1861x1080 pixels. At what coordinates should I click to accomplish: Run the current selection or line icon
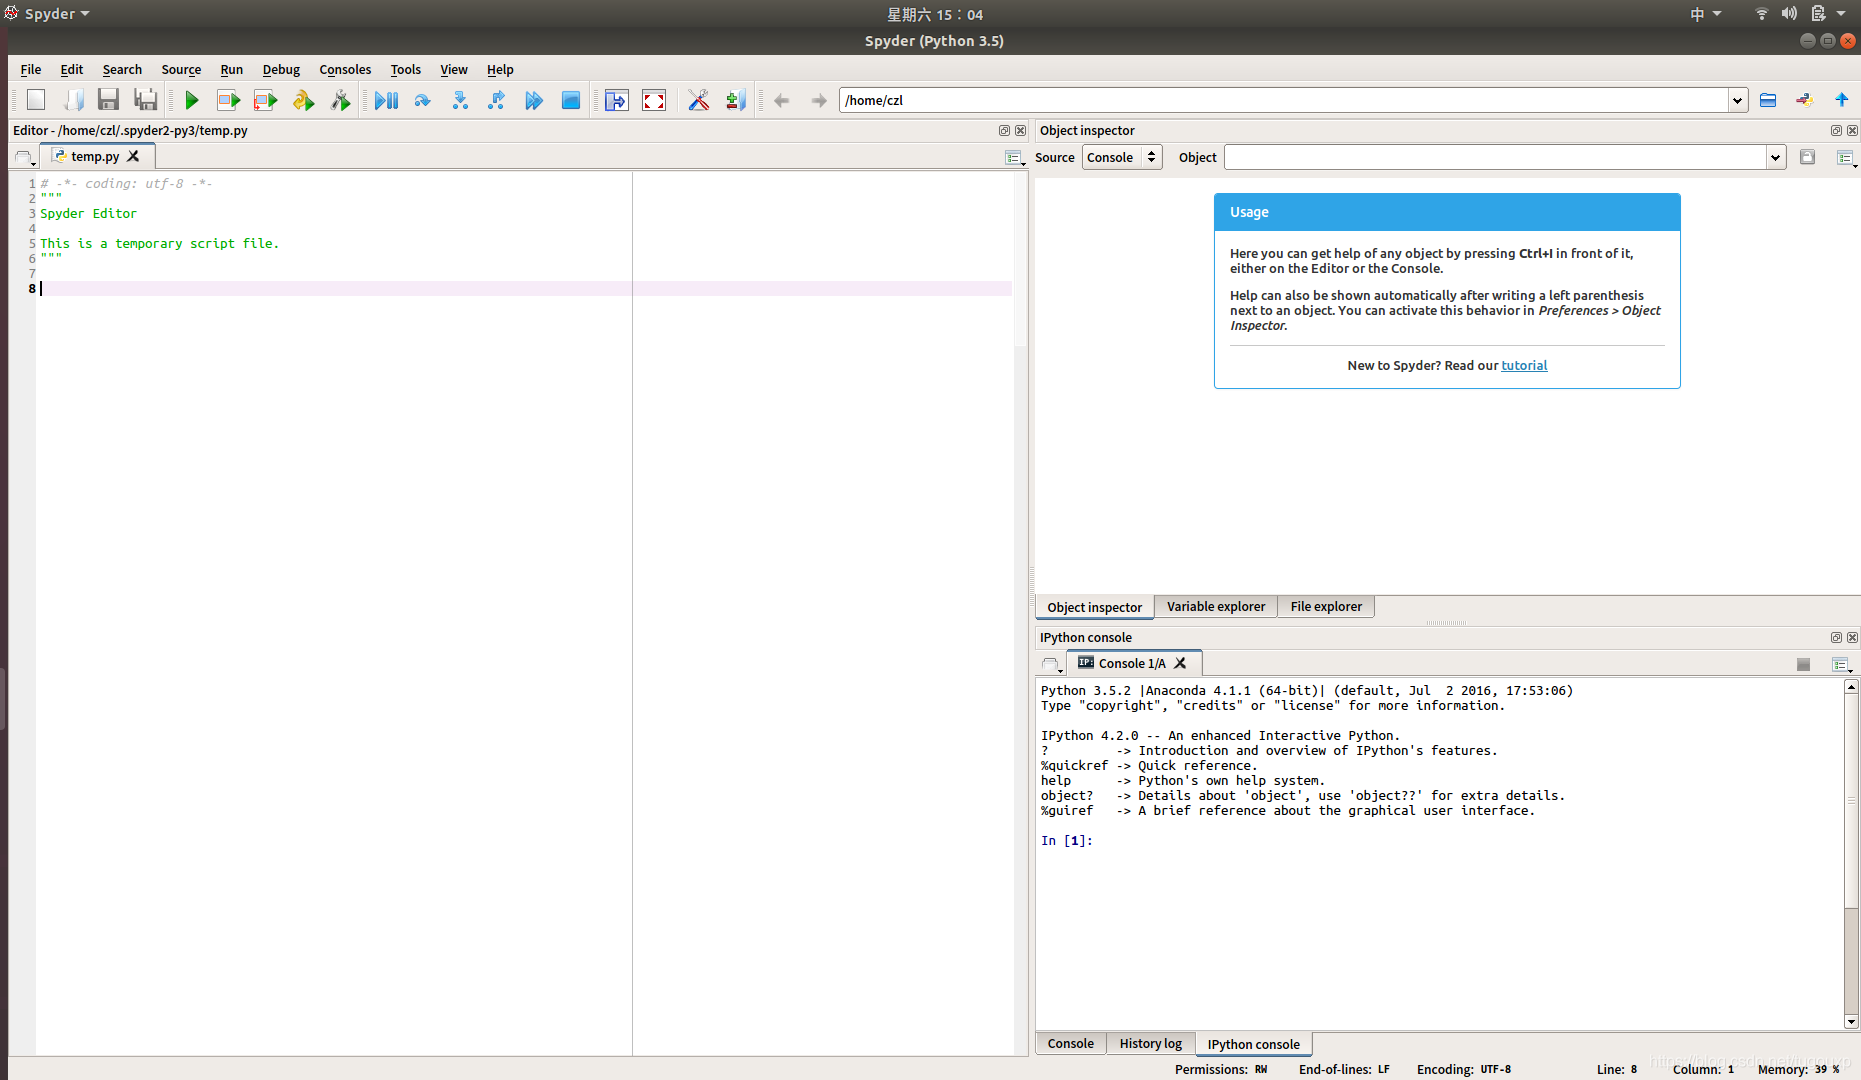(x=303, y=100)
